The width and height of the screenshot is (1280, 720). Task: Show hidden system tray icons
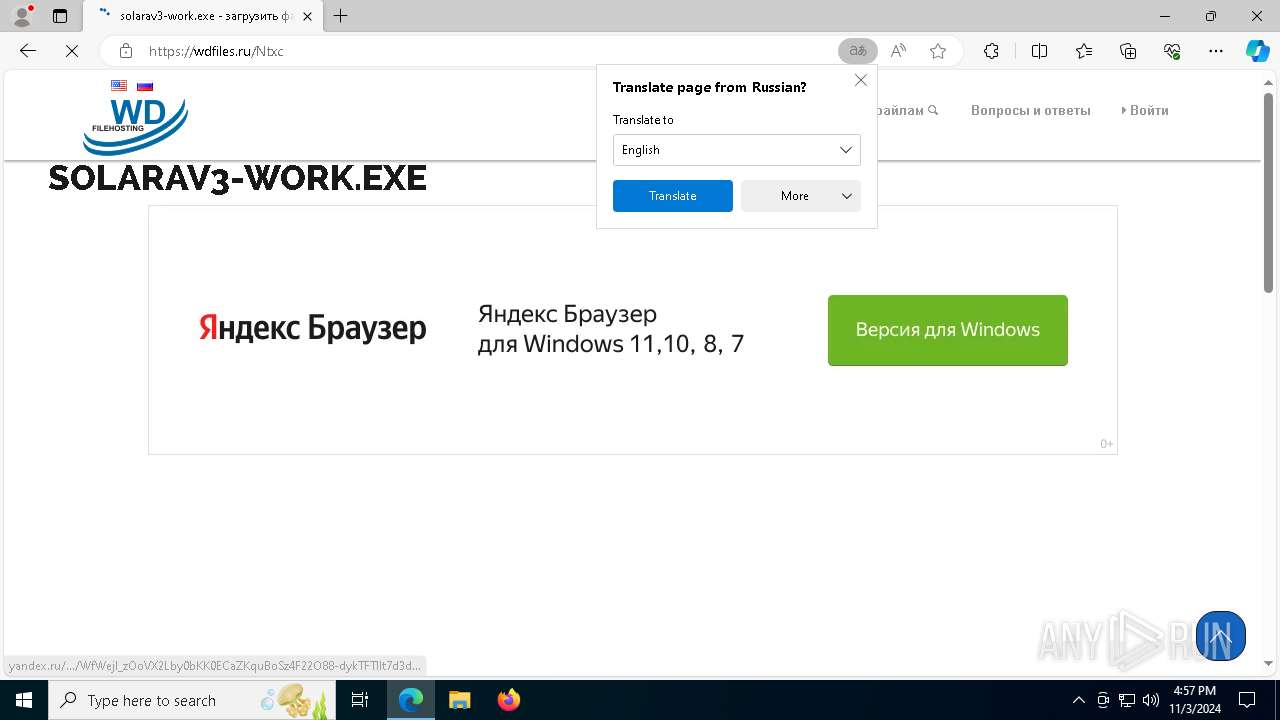point(1079,700)
